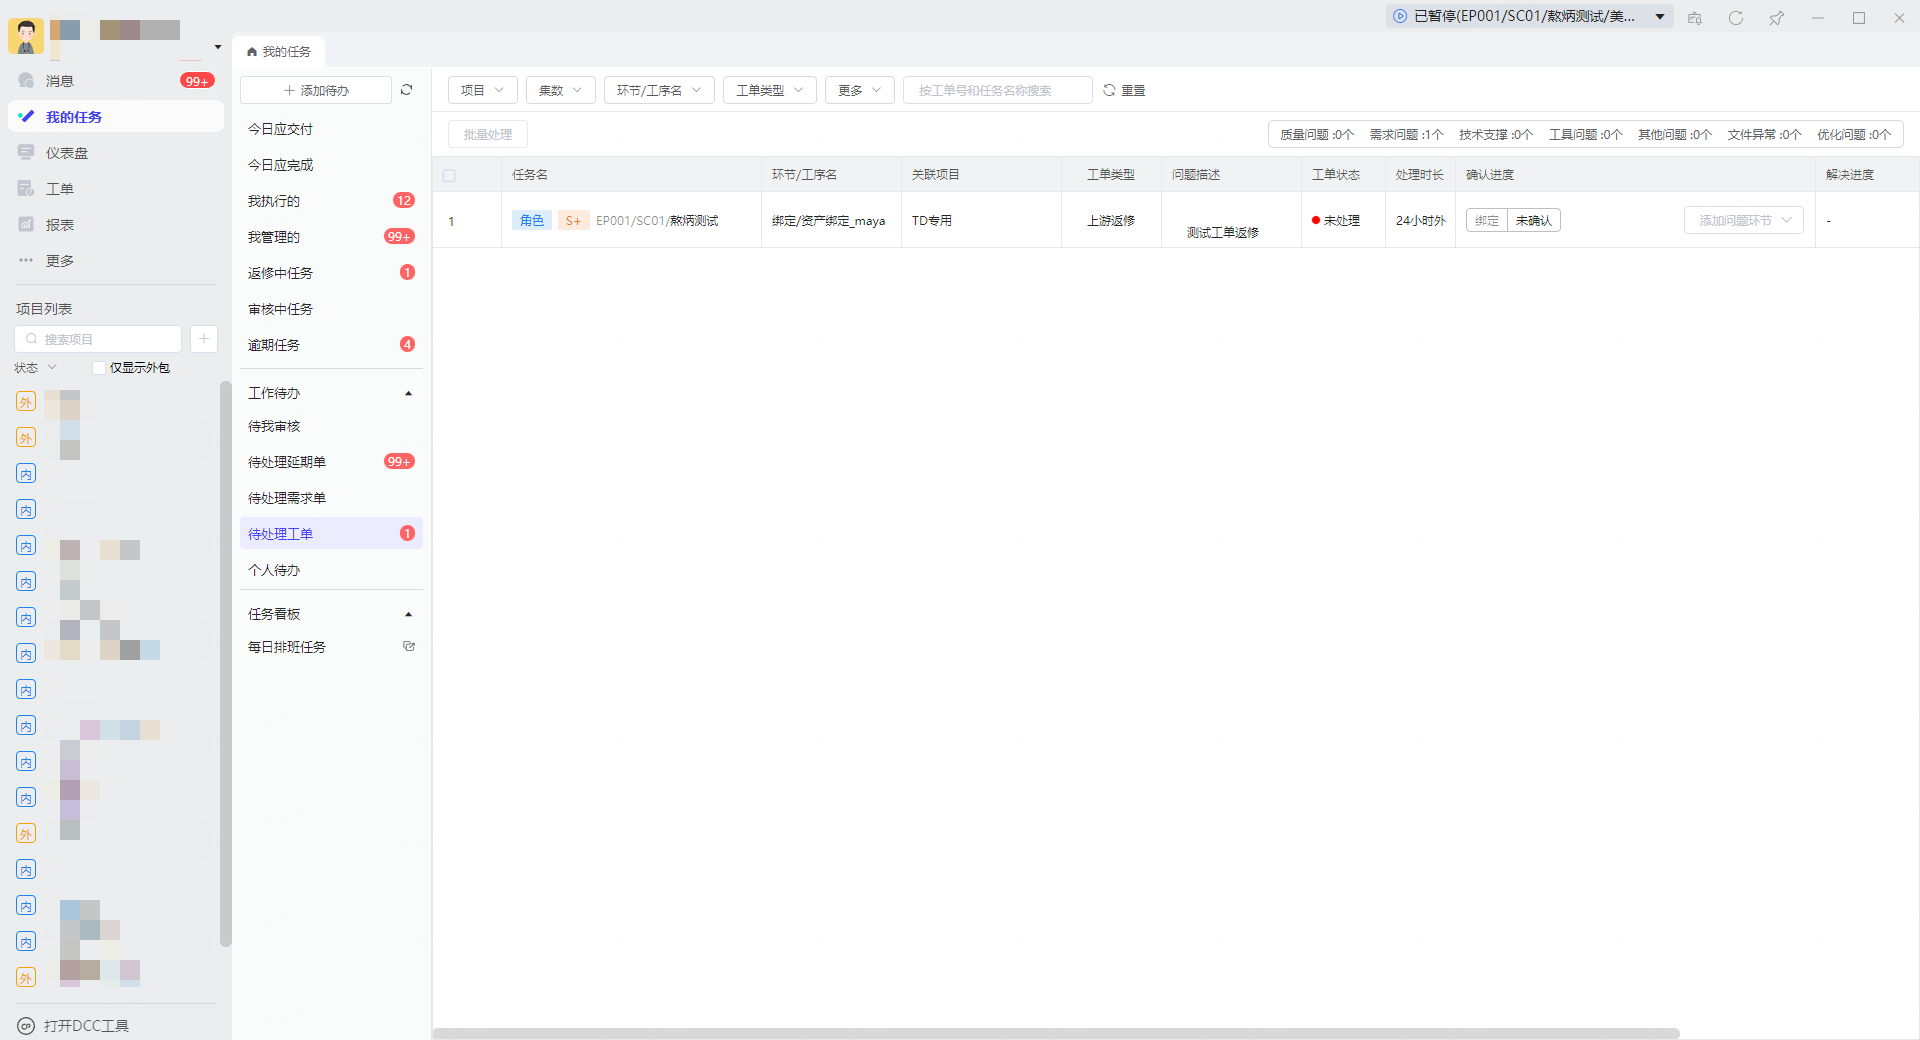The width and height of the screenshot is (1920, 1040).
Task: Click the 工单 work order sidebar icon
Action: click(x=27, y=189)
